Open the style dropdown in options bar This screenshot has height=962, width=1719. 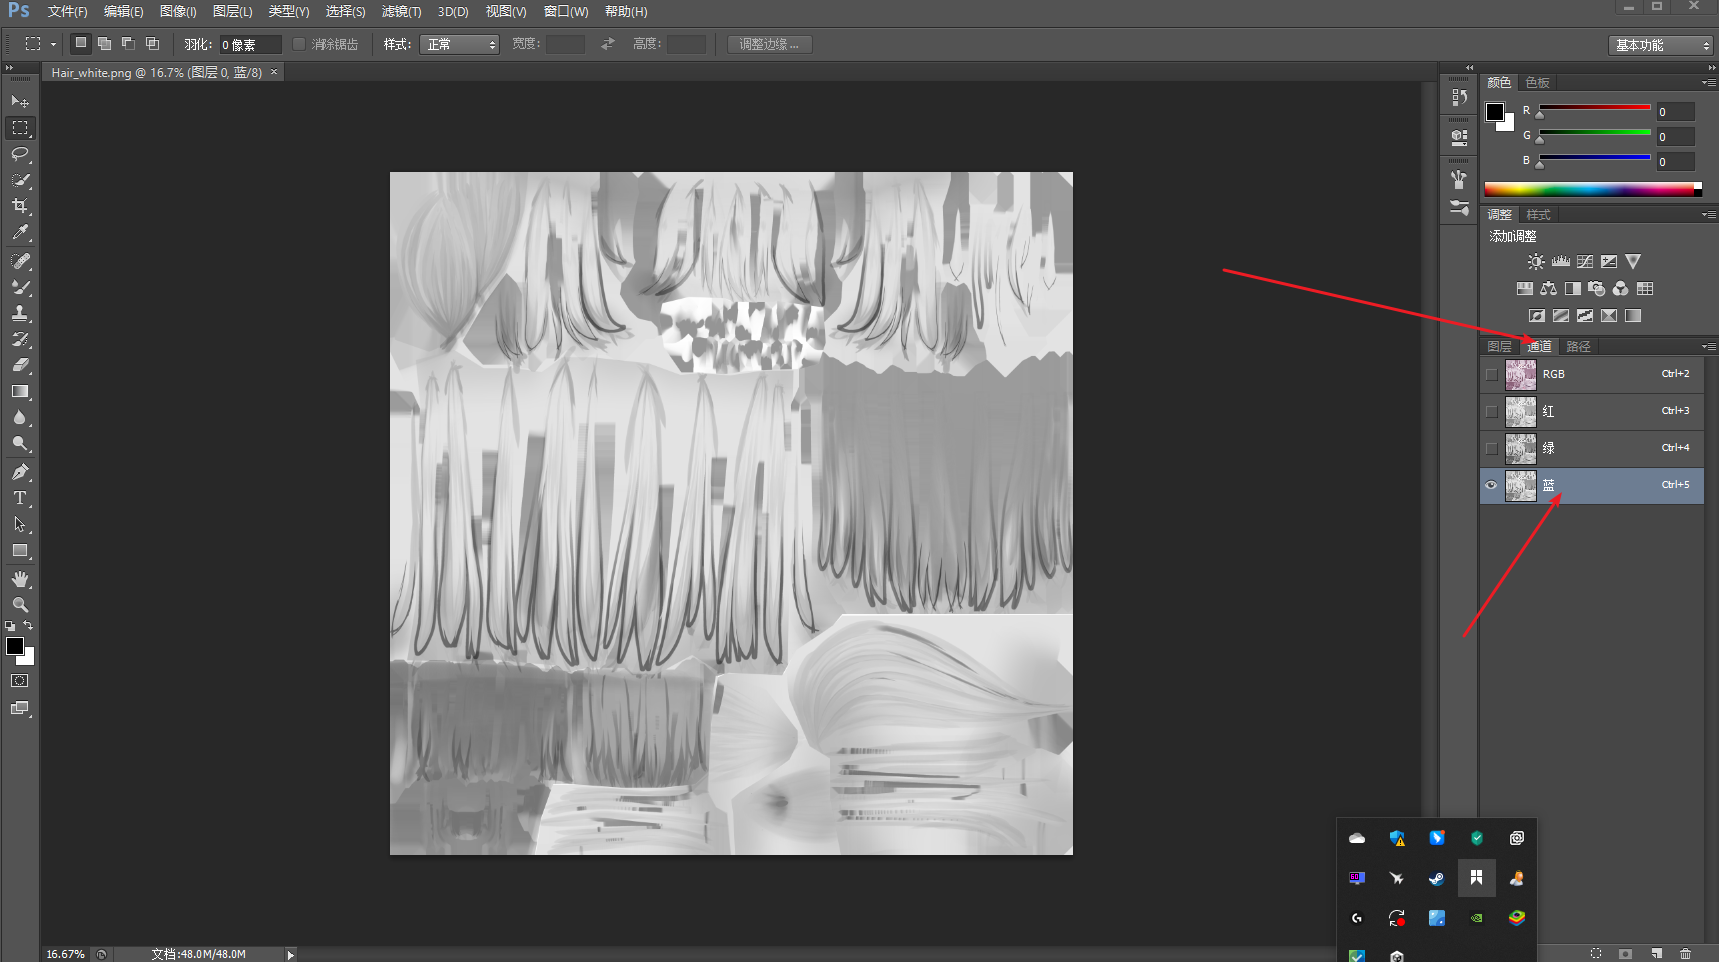tap(459, 45)
